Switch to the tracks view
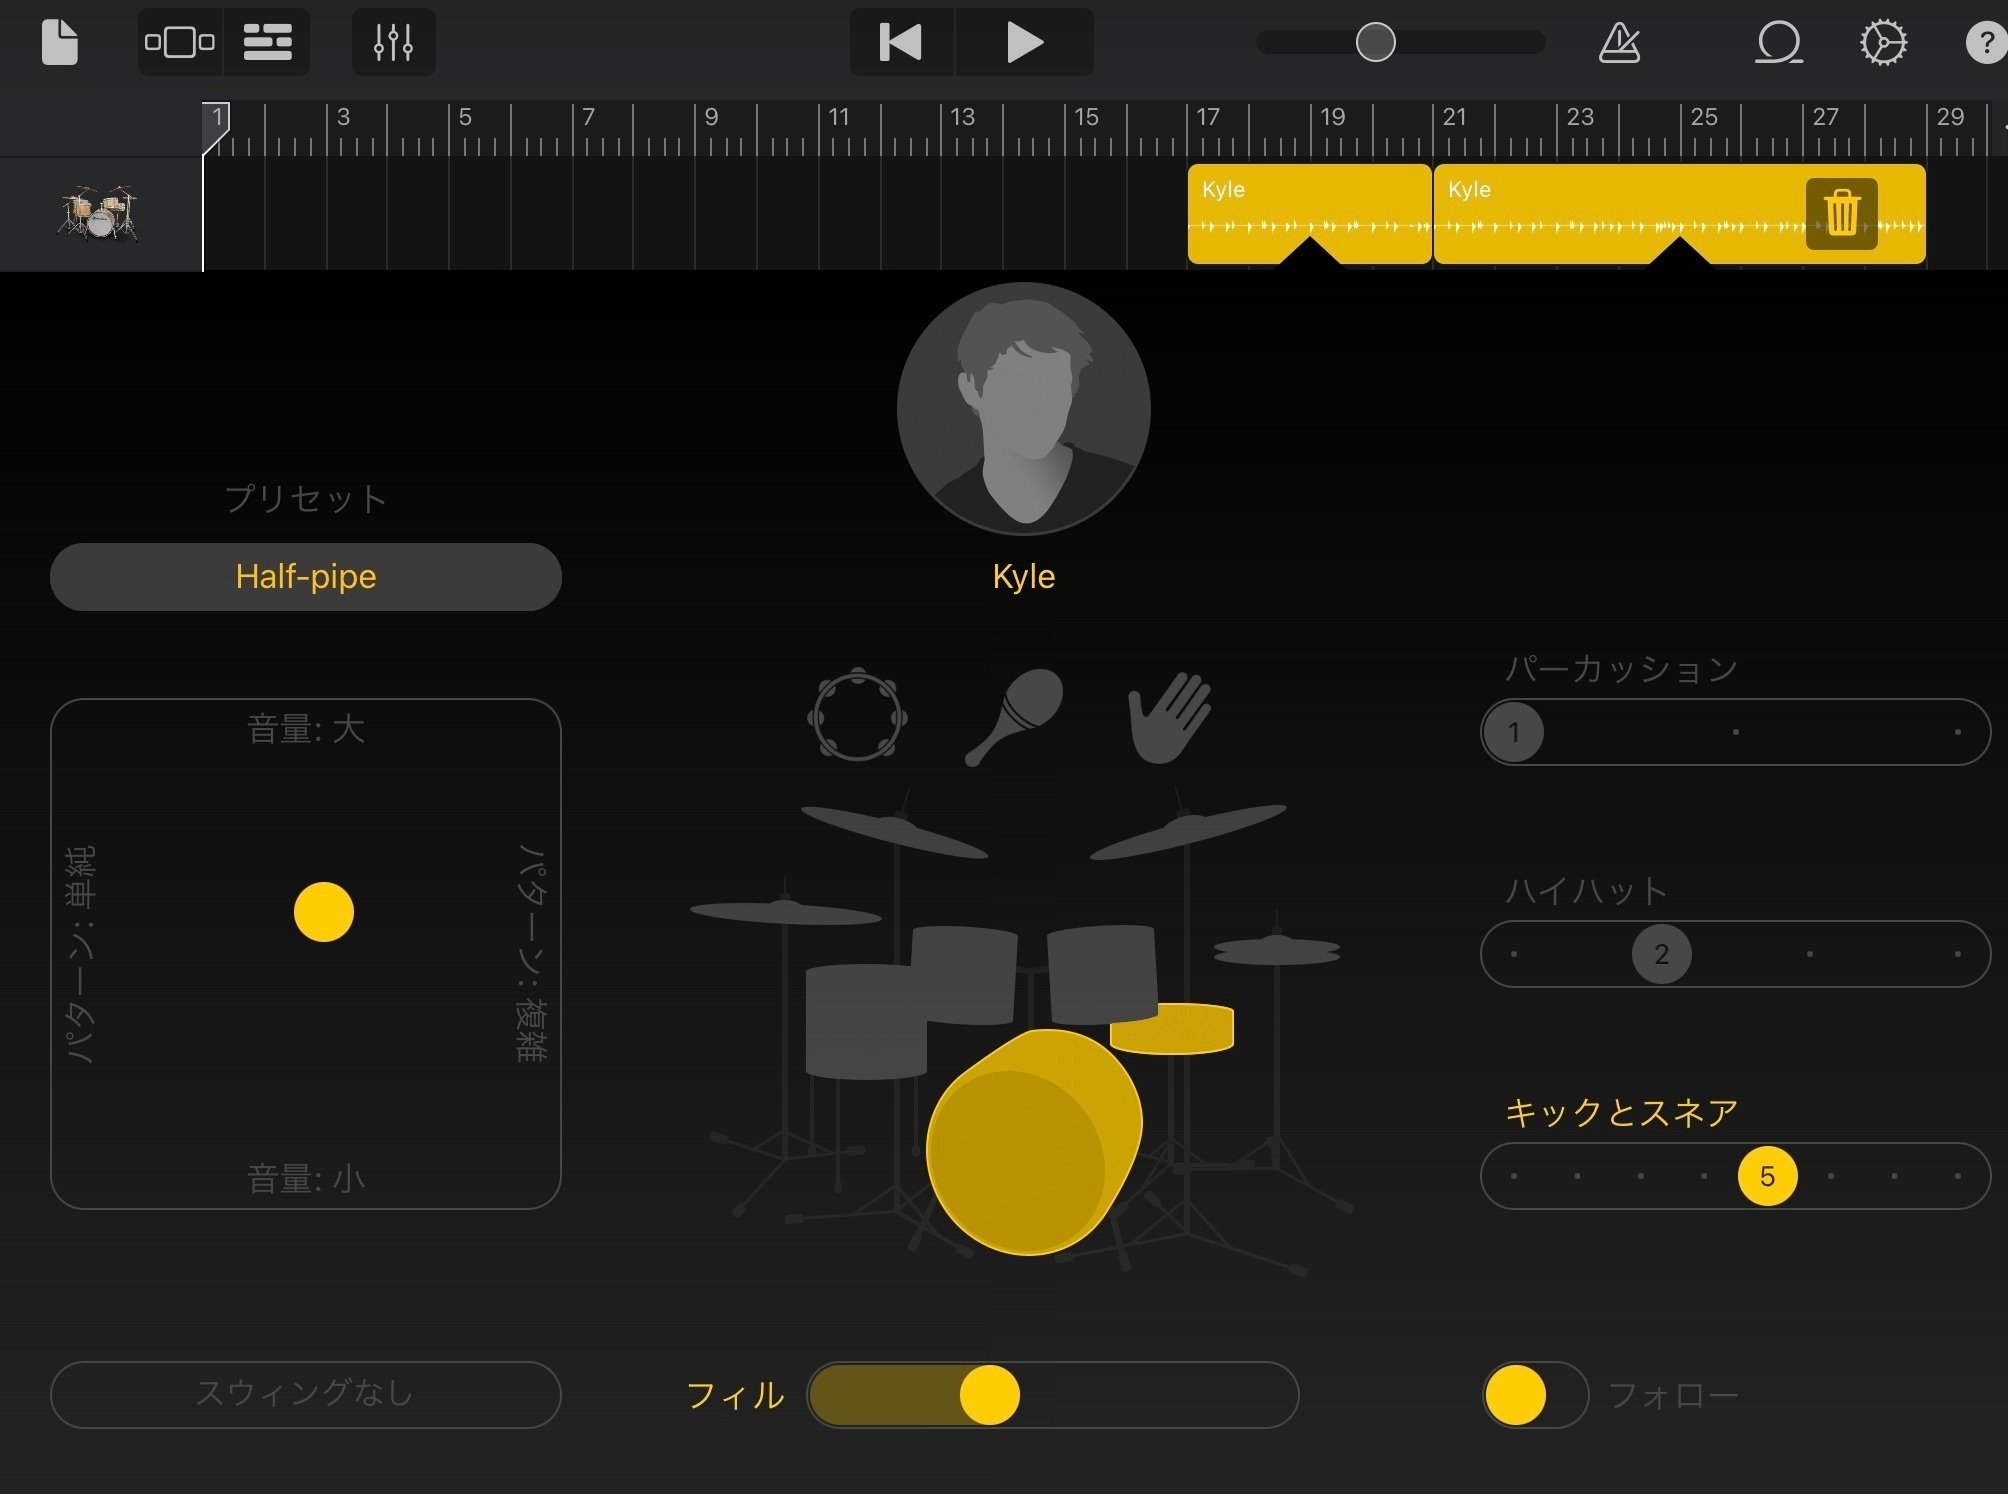 pos(267,42)
